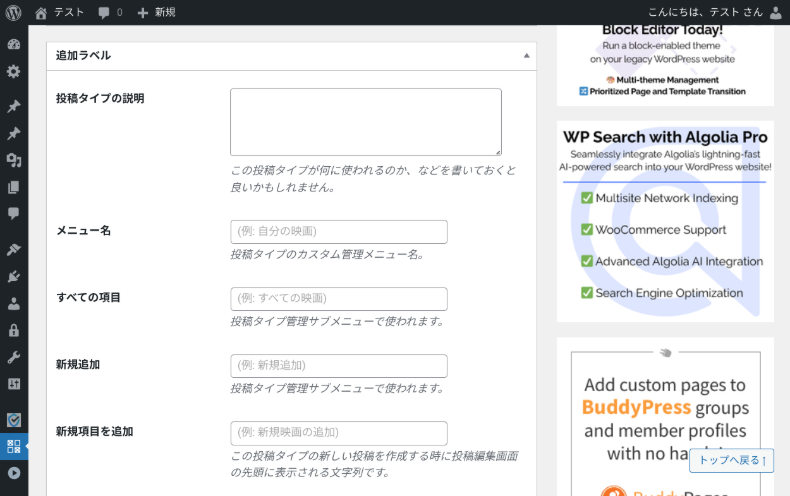Viewport: 790px width, 496px height.
Task: Click the comment count 0 in the admin bar
Action: click(119, 13)
